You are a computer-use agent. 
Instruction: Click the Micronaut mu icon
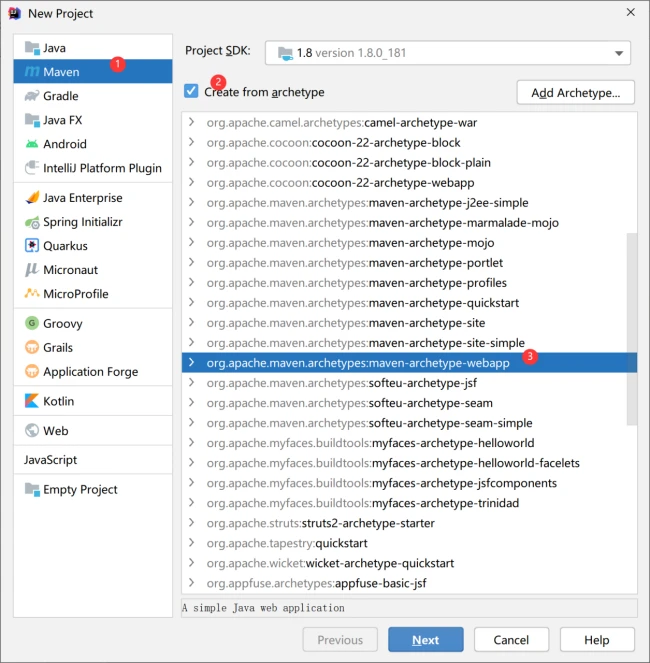click(32, 270)
